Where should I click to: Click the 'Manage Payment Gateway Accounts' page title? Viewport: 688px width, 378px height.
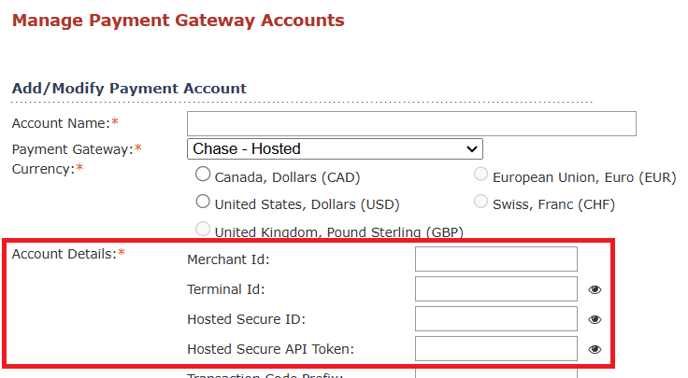(178, 21)
